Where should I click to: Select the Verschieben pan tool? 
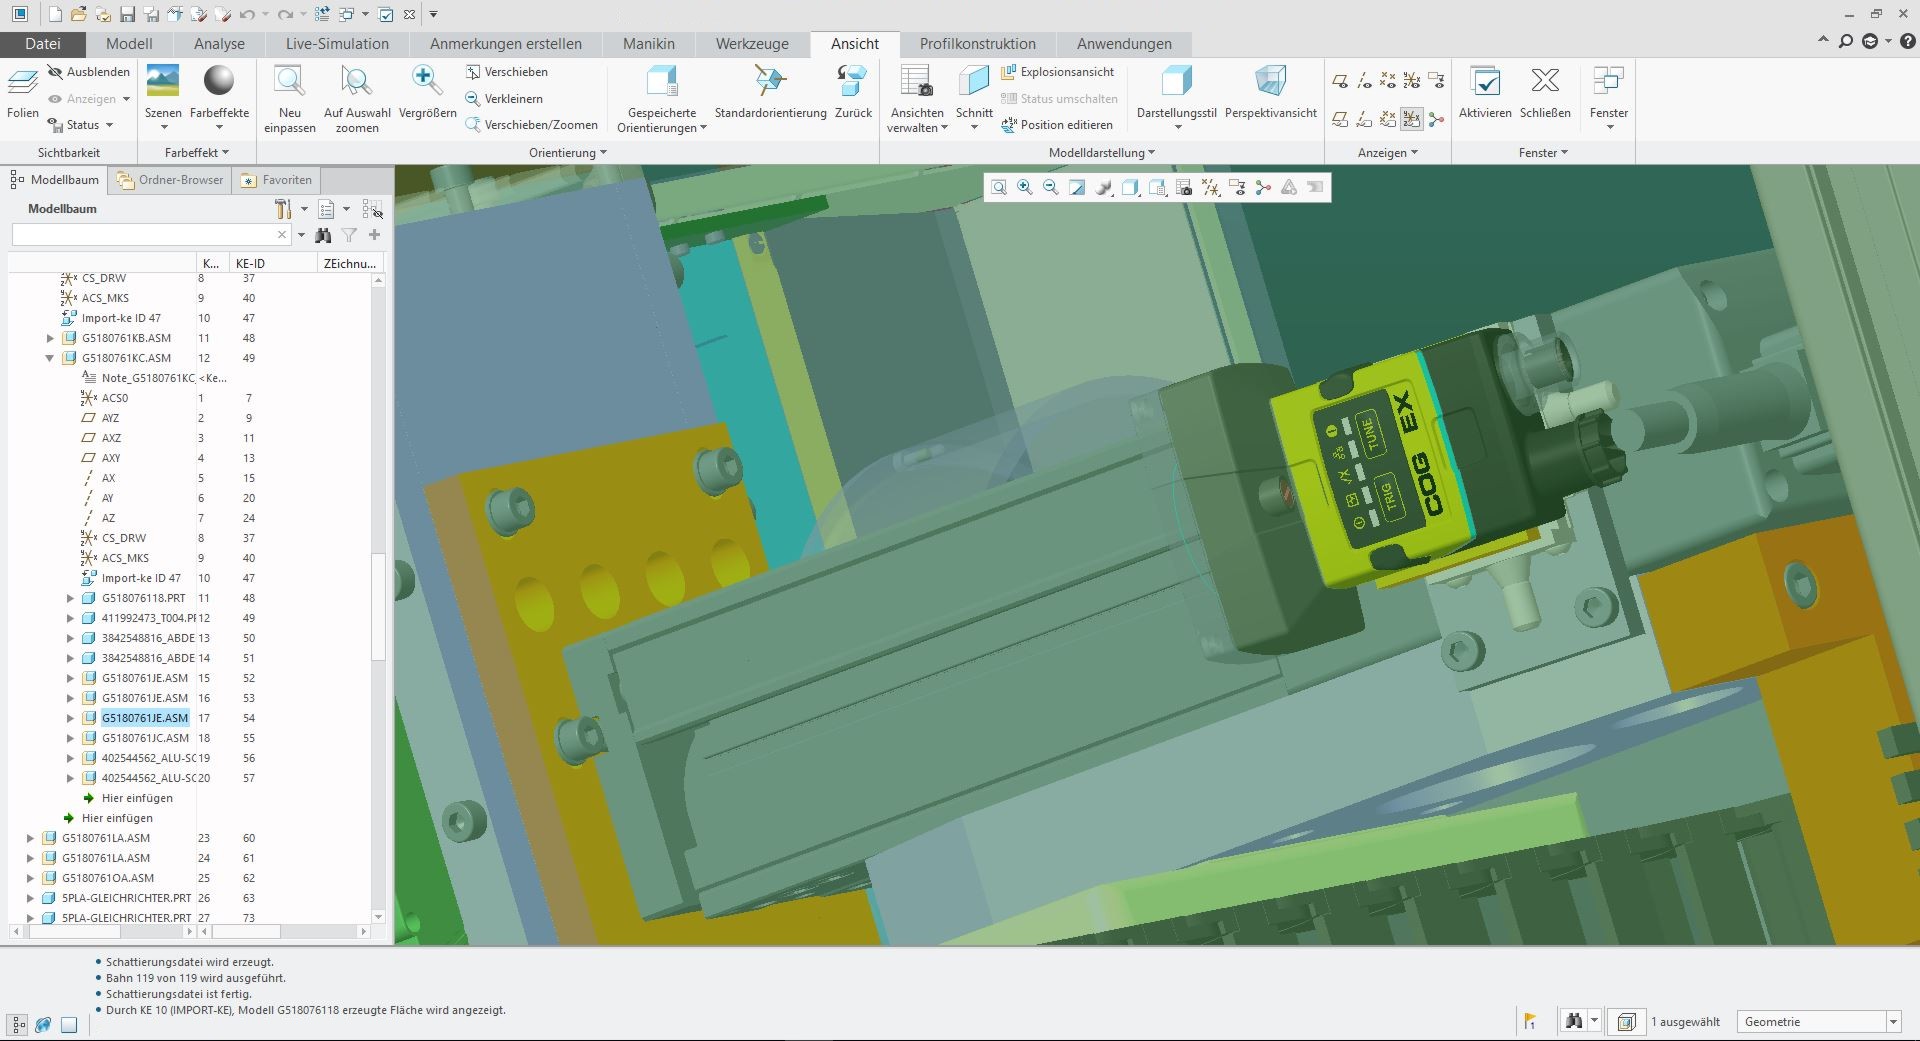click(506, 72)
